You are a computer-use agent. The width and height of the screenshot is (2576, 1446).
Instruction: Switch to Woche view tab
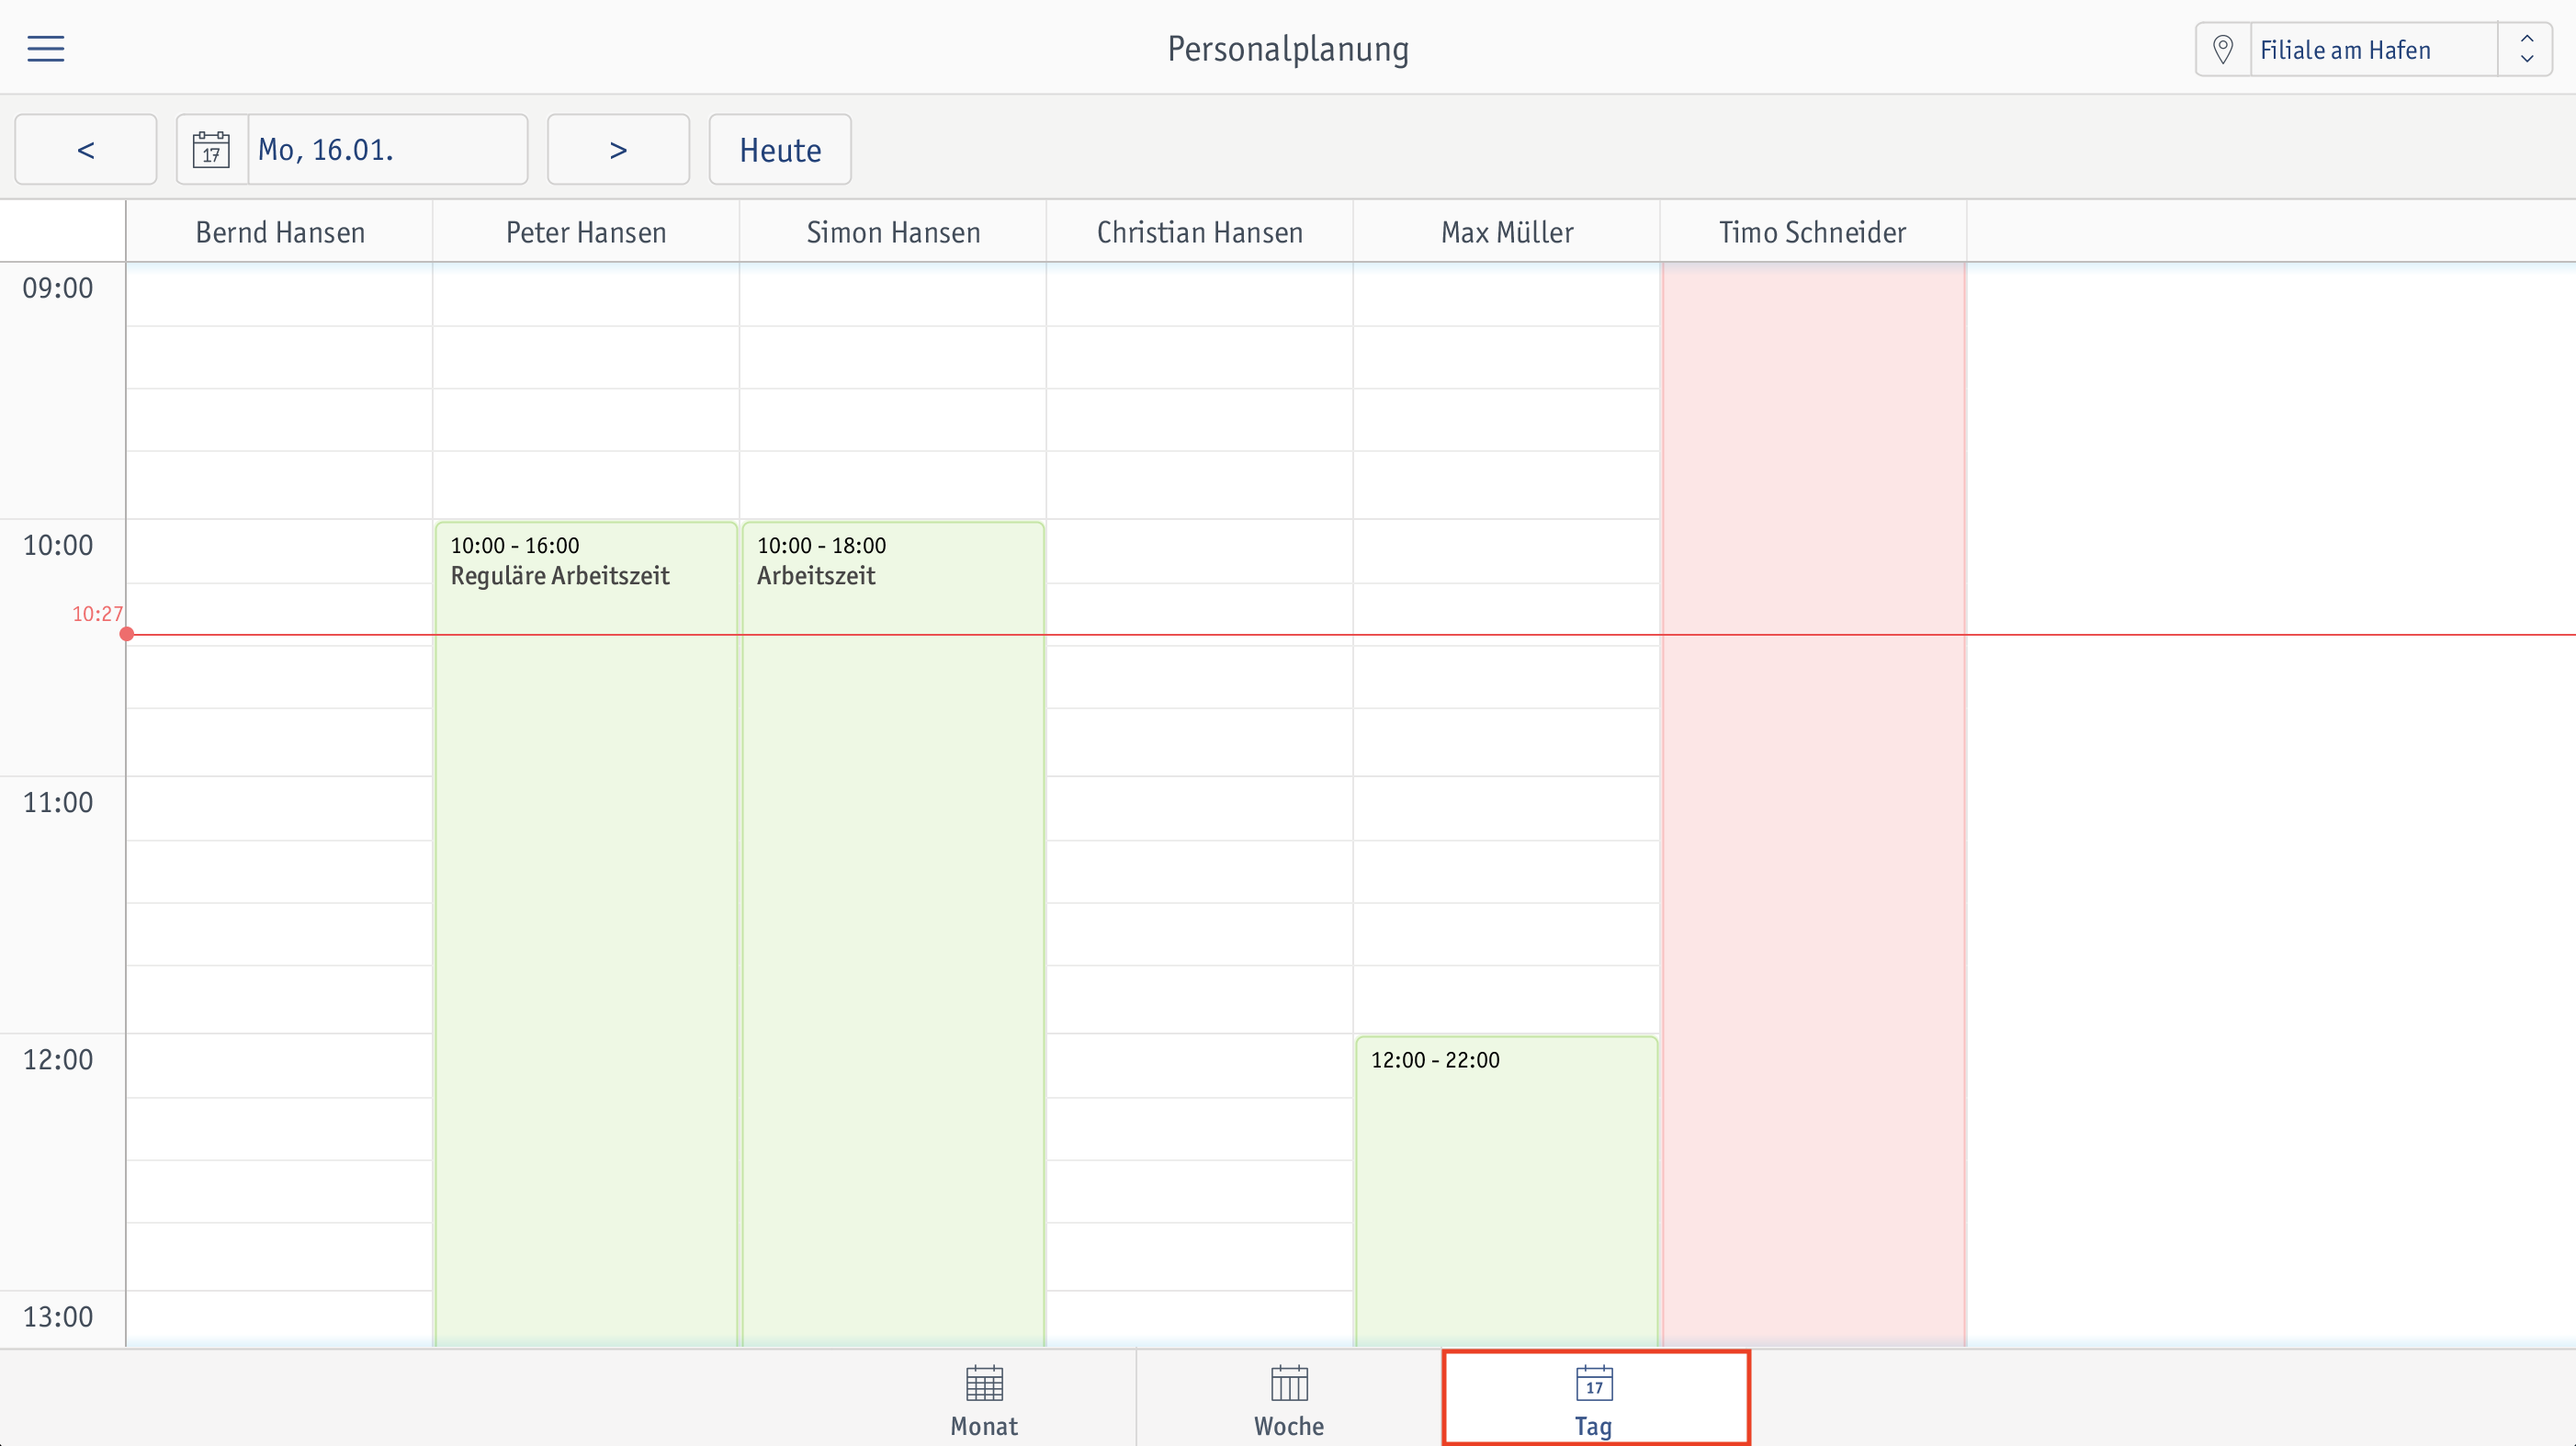click(1289, 1400)
